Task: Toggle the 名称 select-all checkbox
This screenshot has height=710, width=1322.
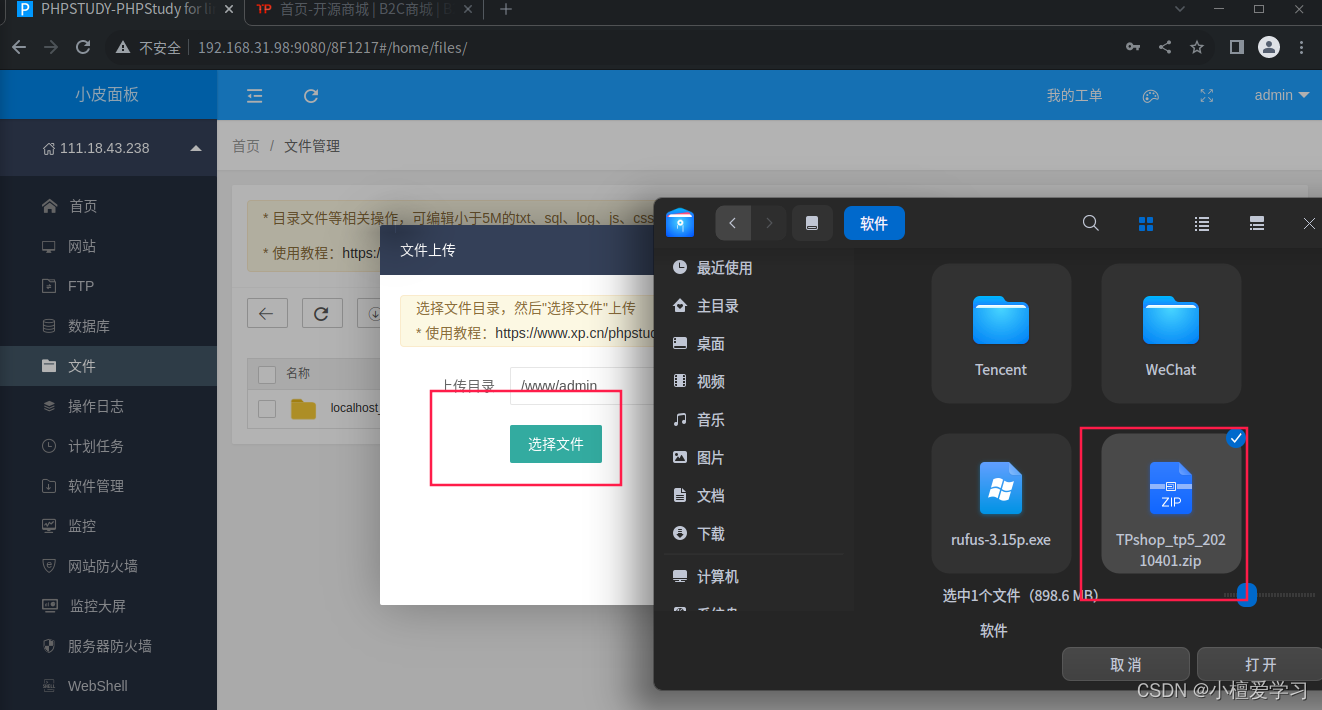Action: tap(266, 374)
